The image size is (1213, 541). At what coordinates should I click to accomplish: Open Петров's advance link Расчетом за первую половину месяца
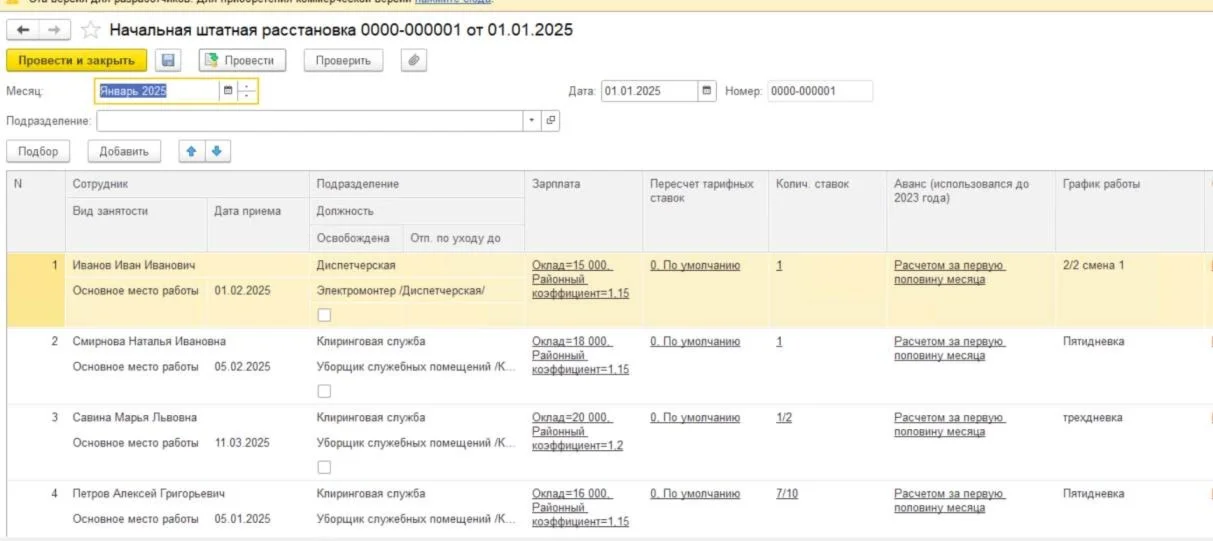(949, 500)
